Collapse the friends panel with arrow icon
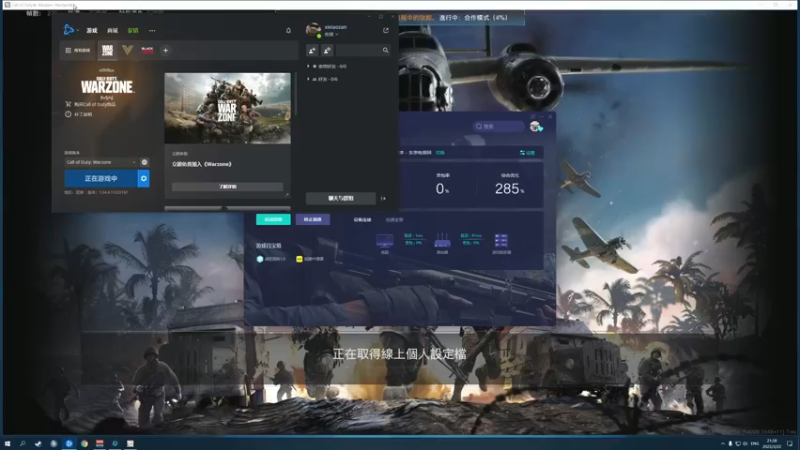The image size is (800, 450). pyautogui.click(x=383, y=198)
